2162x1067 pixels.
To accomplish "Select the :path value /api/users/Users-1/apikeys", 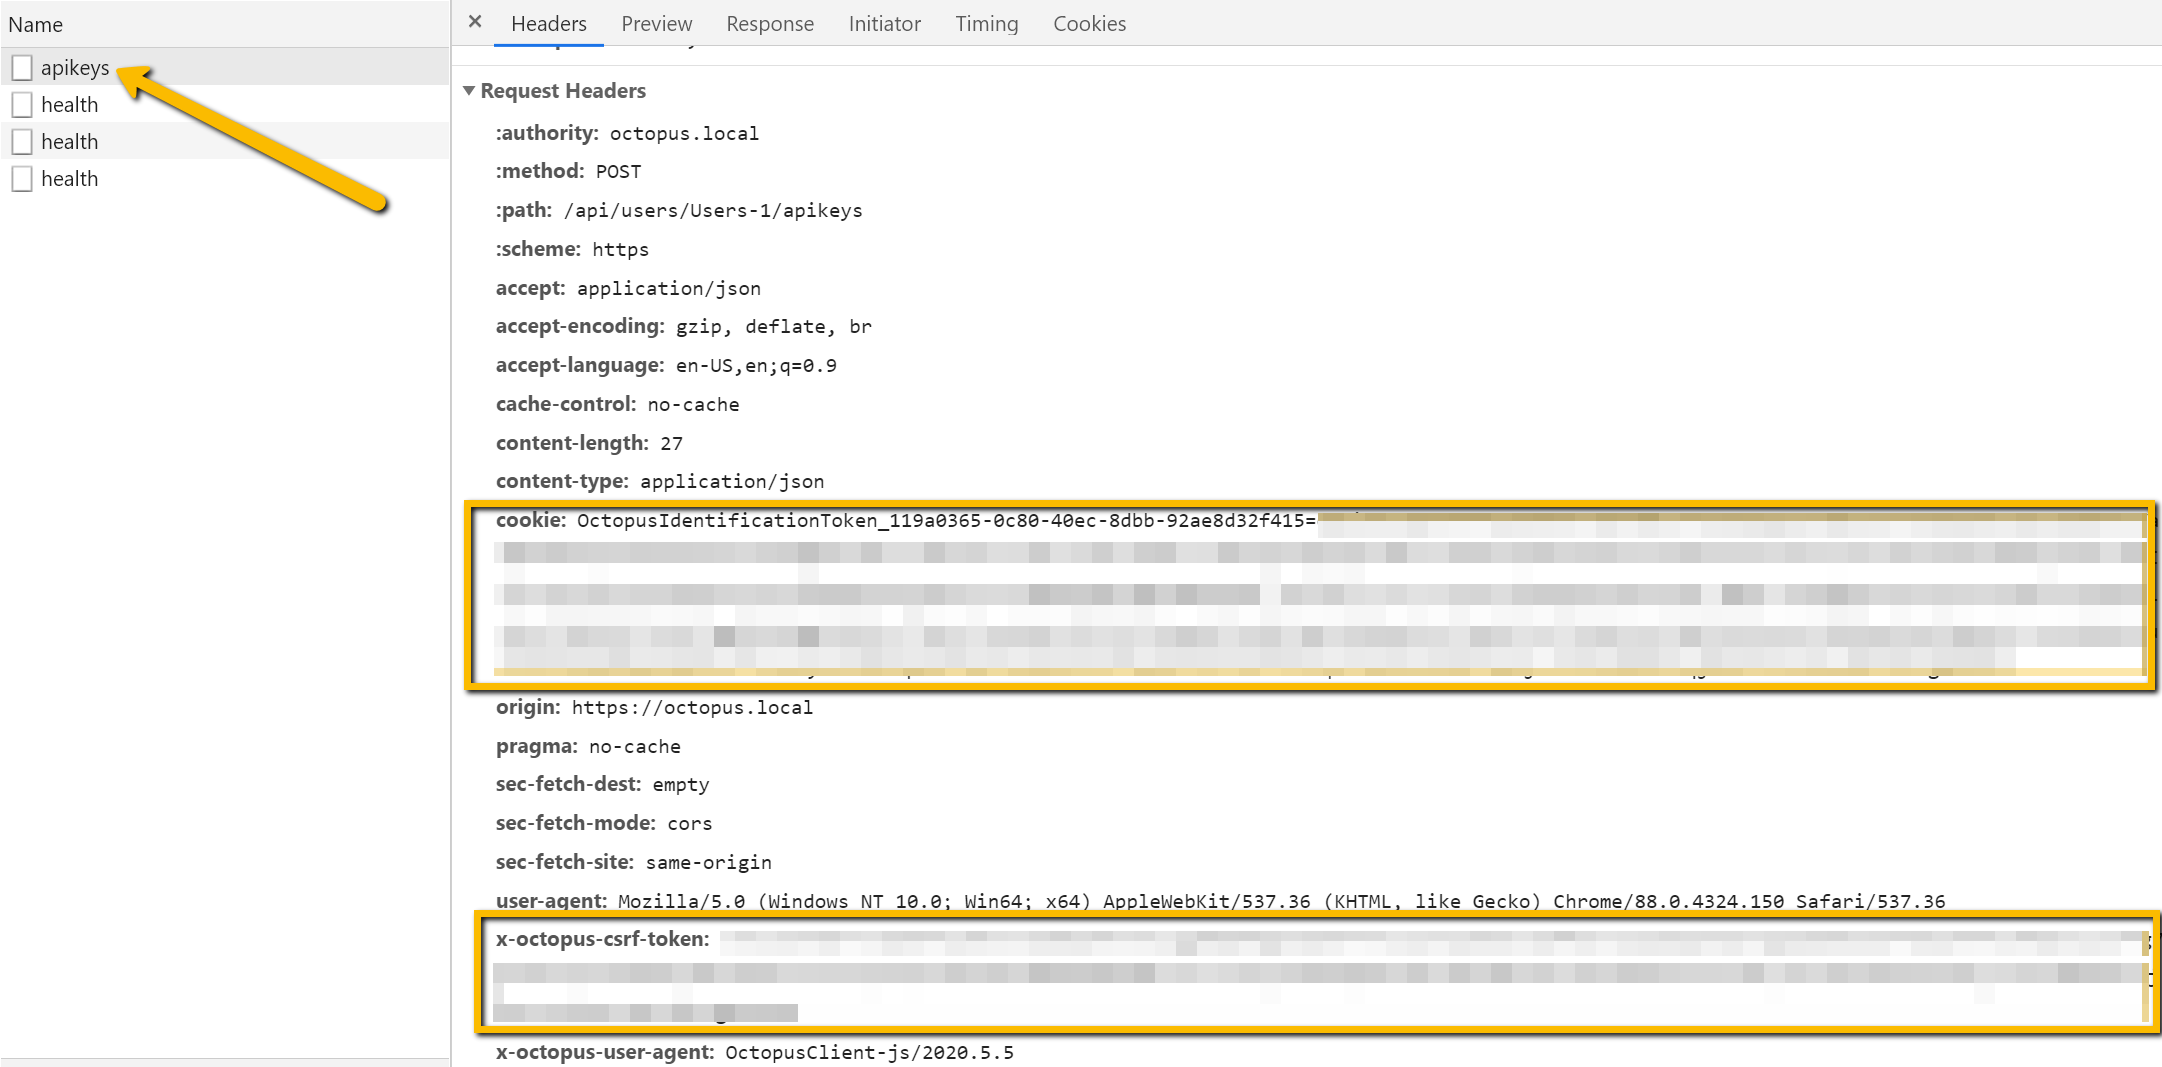I will pos(712,210).
